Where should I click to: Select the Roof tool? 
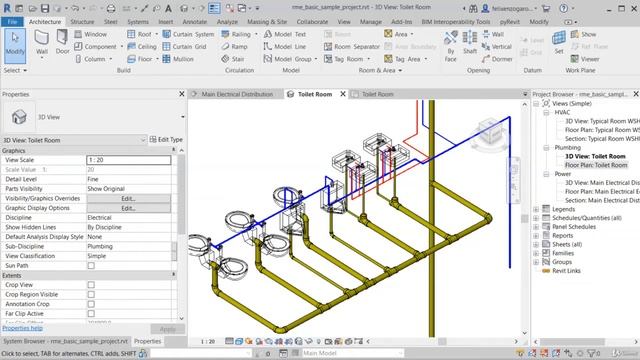140,34
